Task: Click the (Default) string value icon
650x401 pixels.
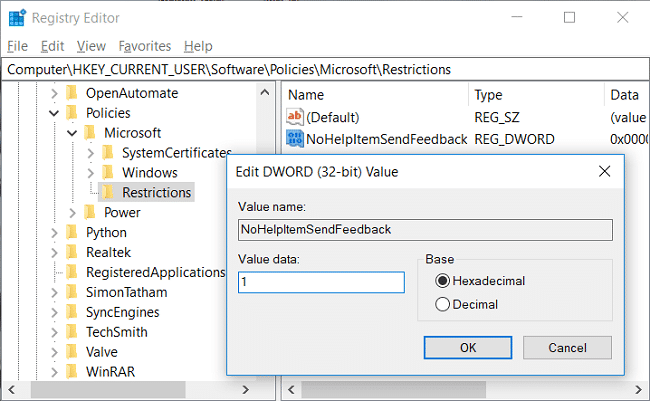Action: (x=295, y=117)
